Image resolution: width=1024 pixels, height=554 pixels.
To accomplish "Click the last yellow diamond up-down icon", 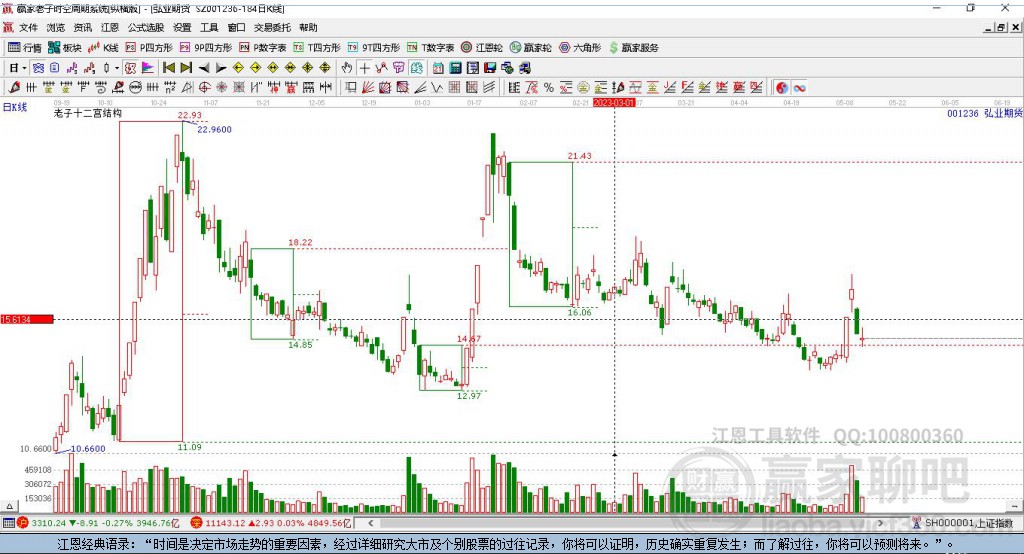I will pos(325,67).
